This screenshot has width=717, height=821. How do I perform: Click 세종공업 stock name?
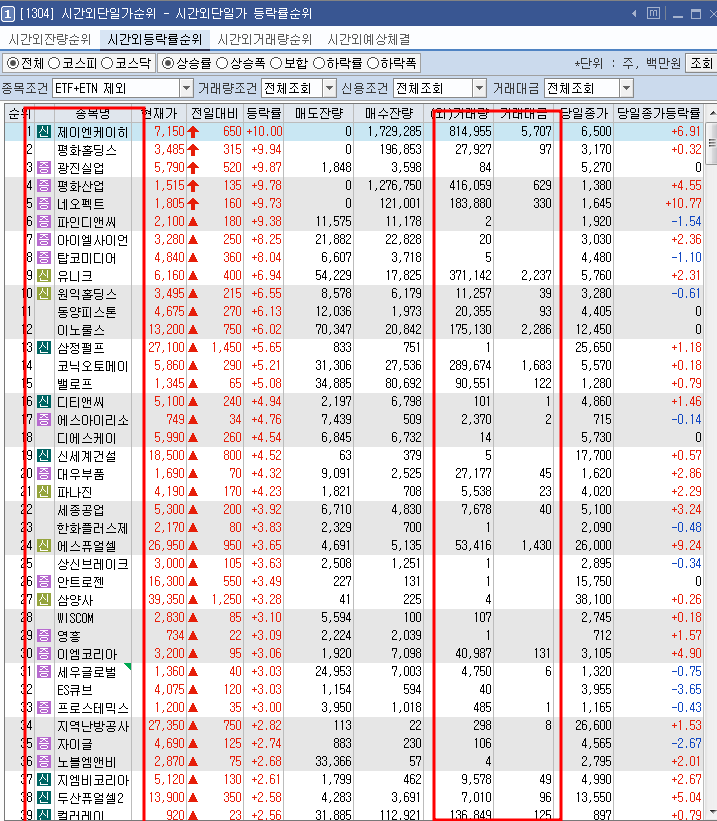click(81, 509)
